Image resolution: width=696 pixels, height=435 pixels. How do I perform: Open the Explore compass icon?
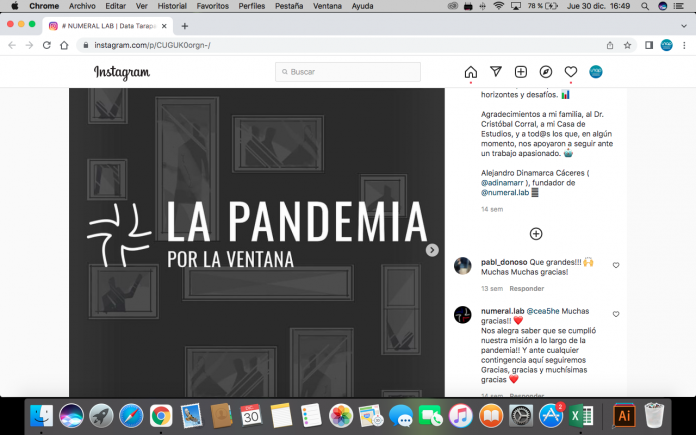(x=546, y=72)
